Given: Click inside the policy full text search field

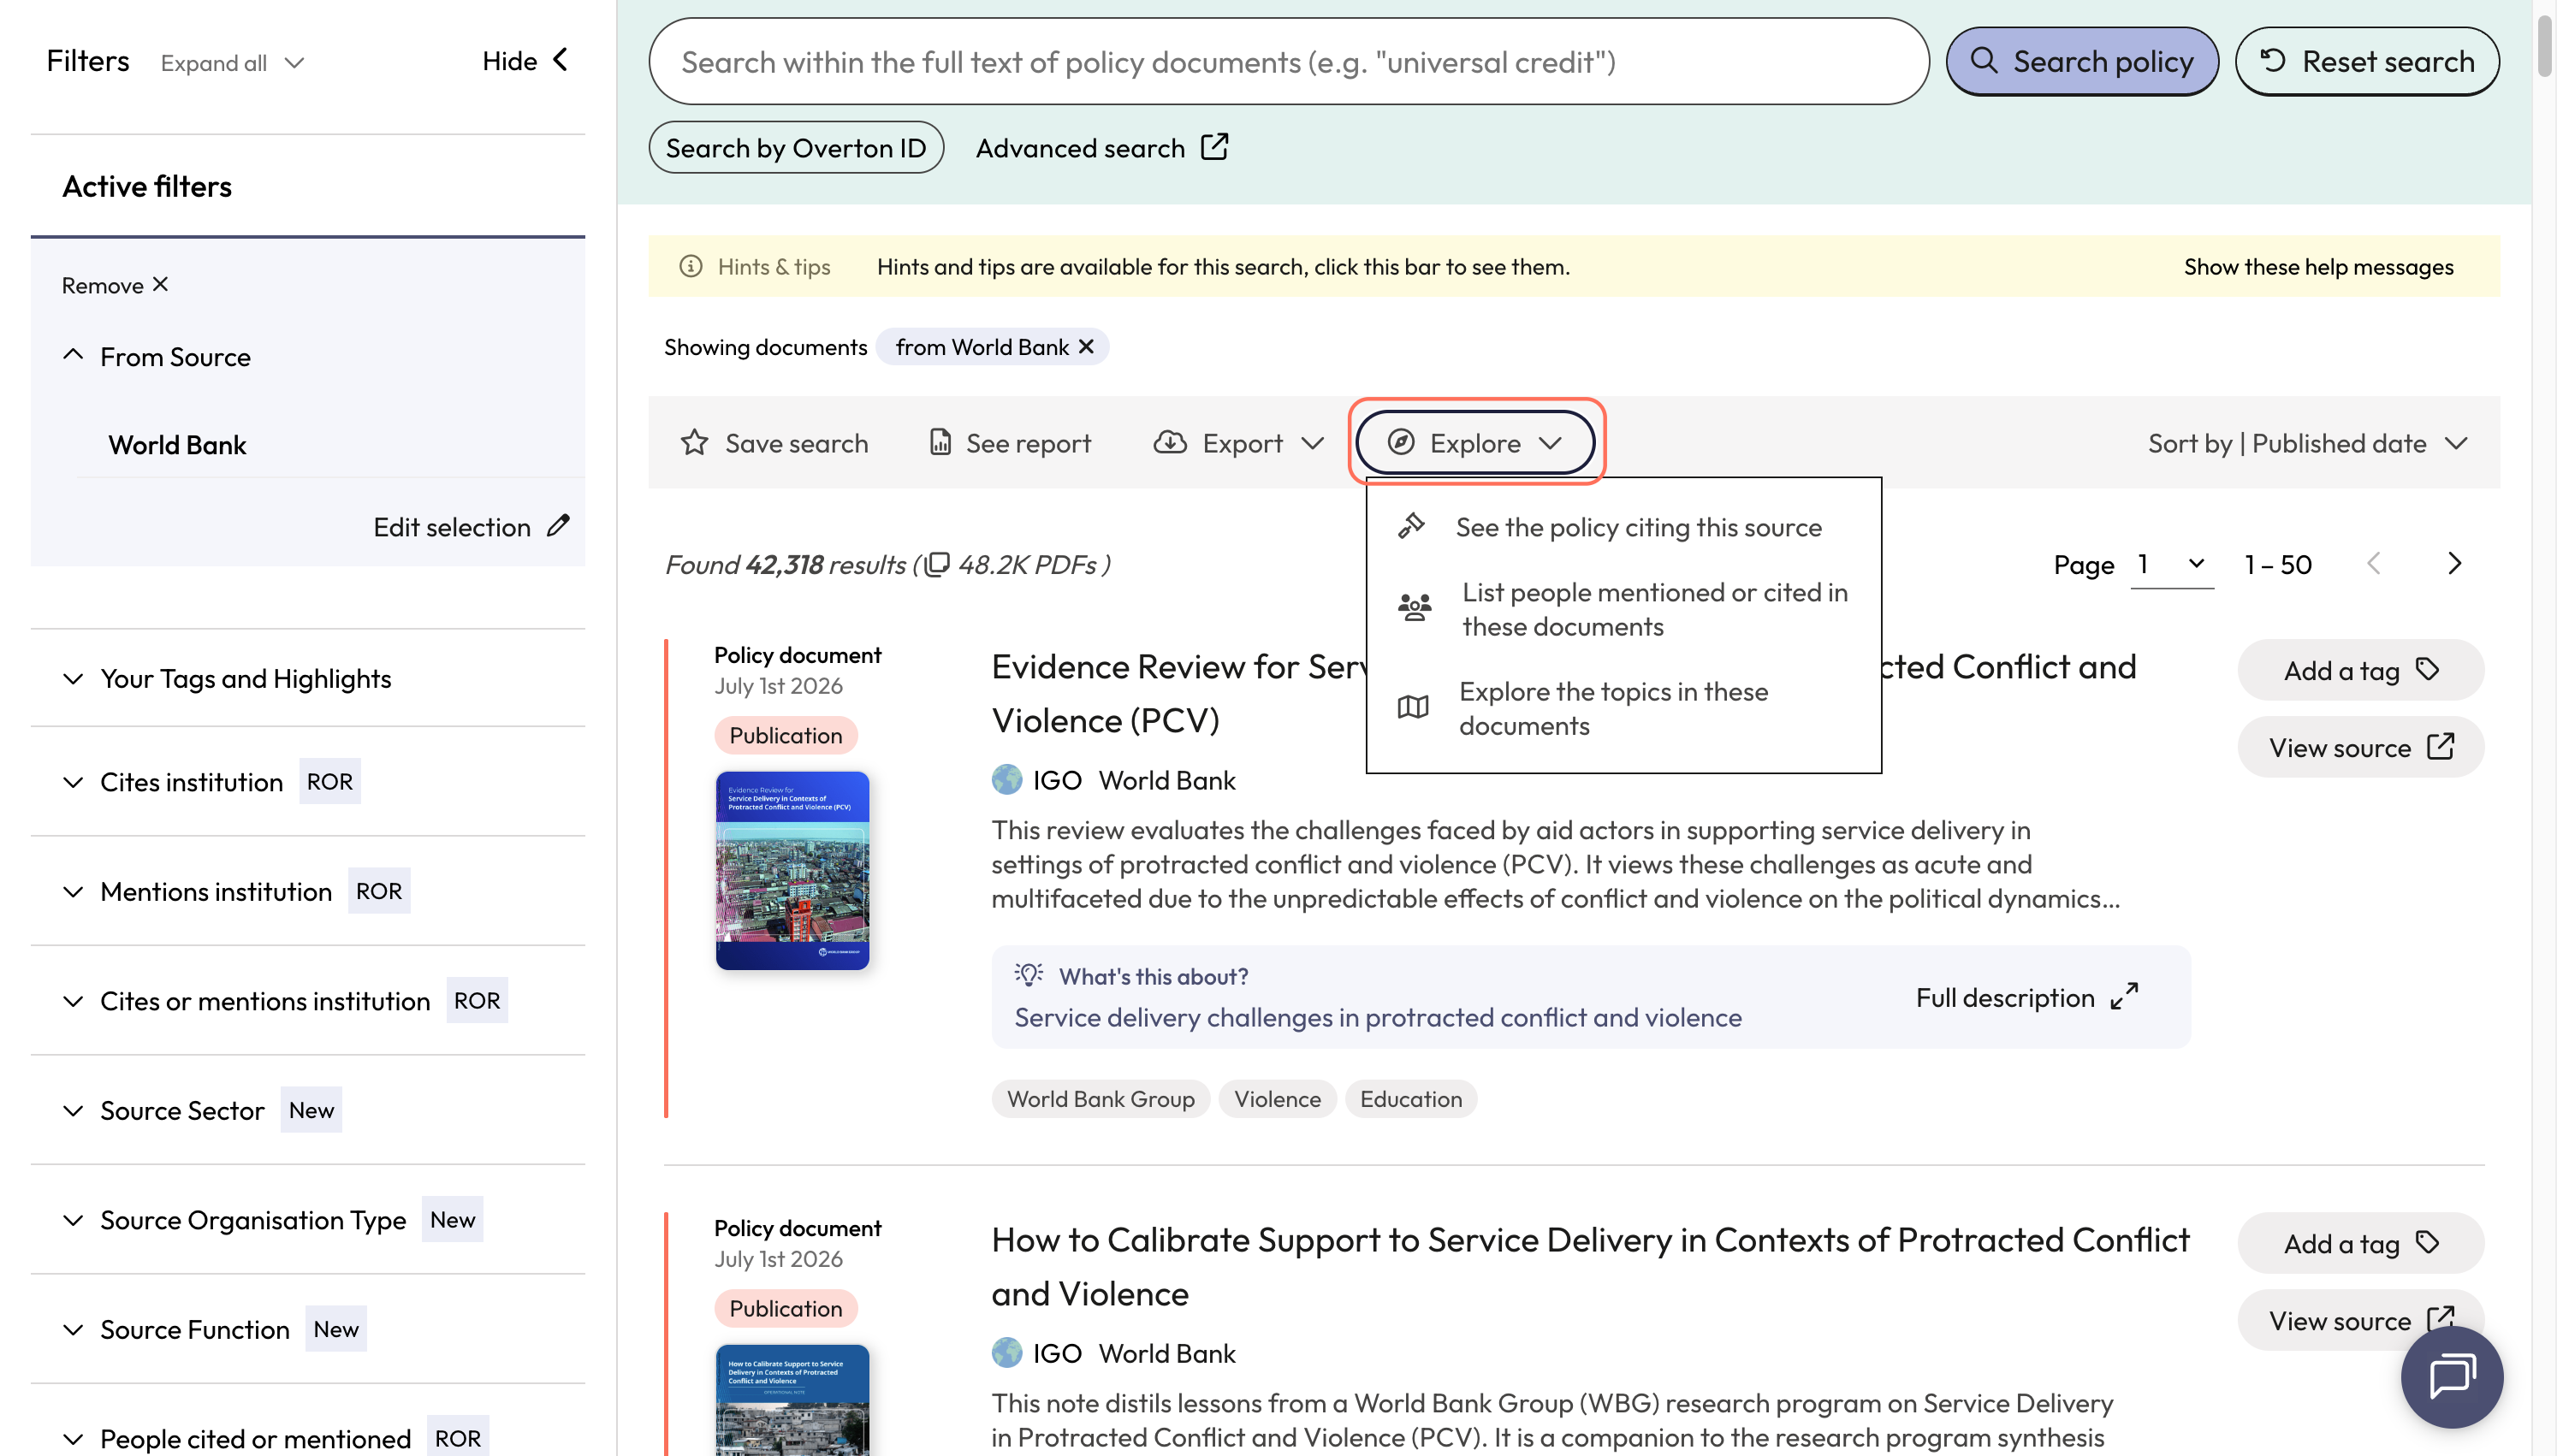Looking at the screenshot, I should 1288,61.
